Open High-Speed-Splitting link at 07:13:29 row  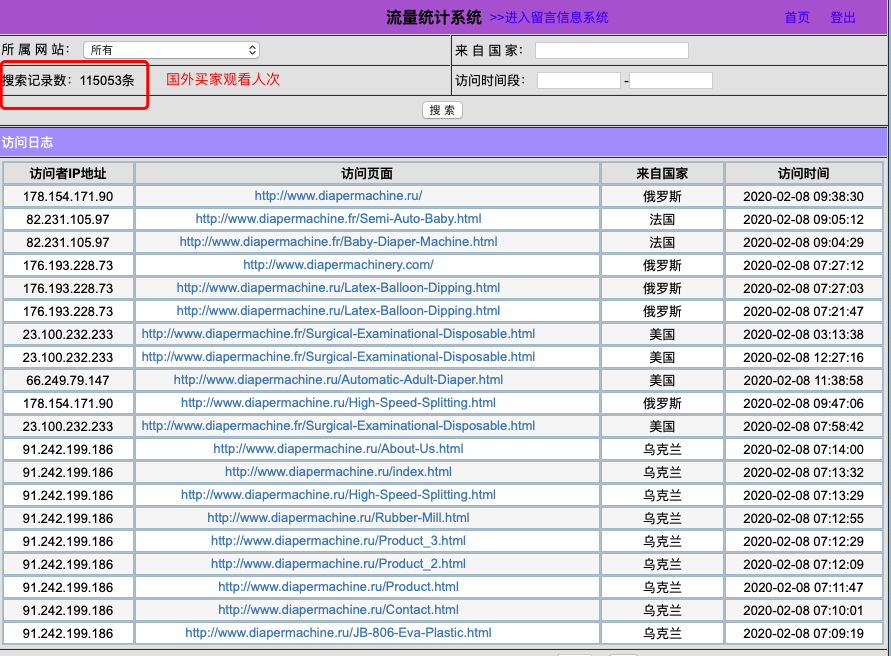click(x=338, y=495)
